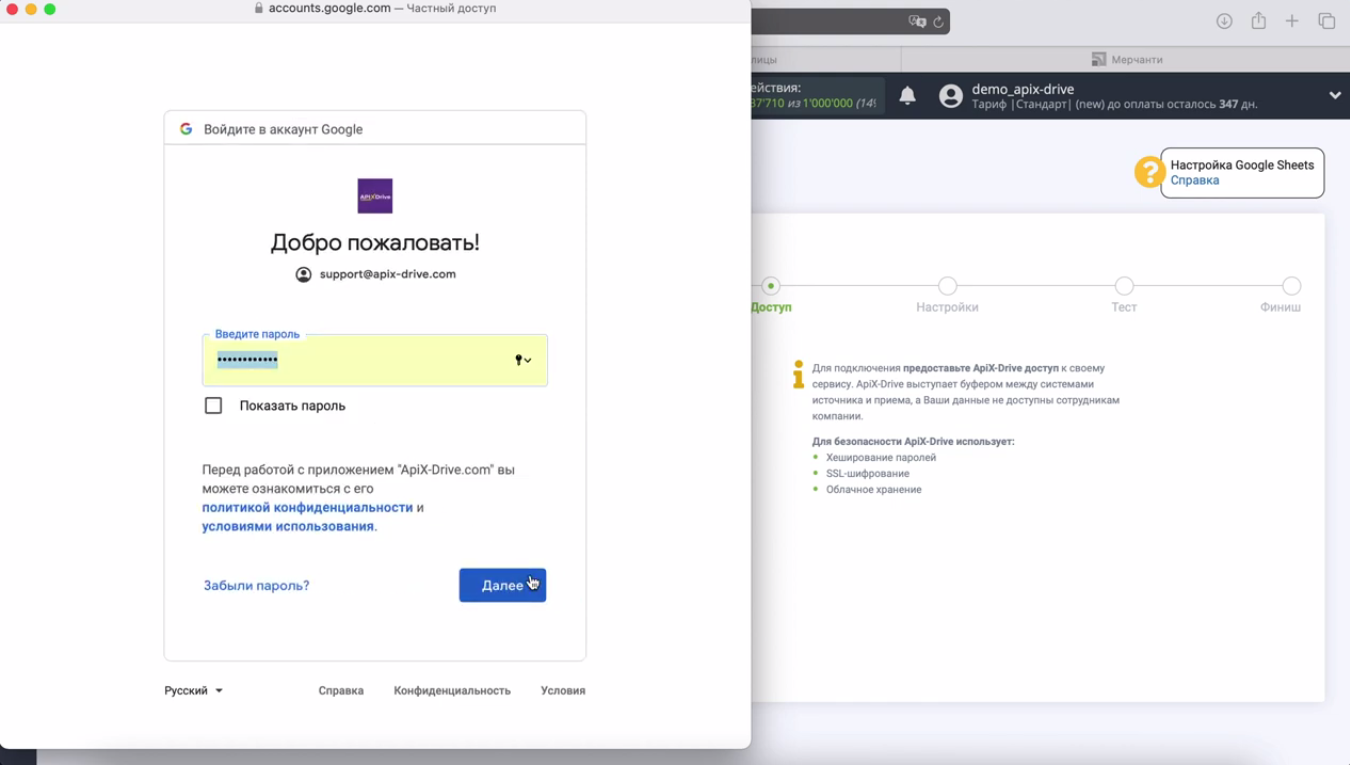Click the translate icon in address bar
1350x765 pixels.
point(917,22)
